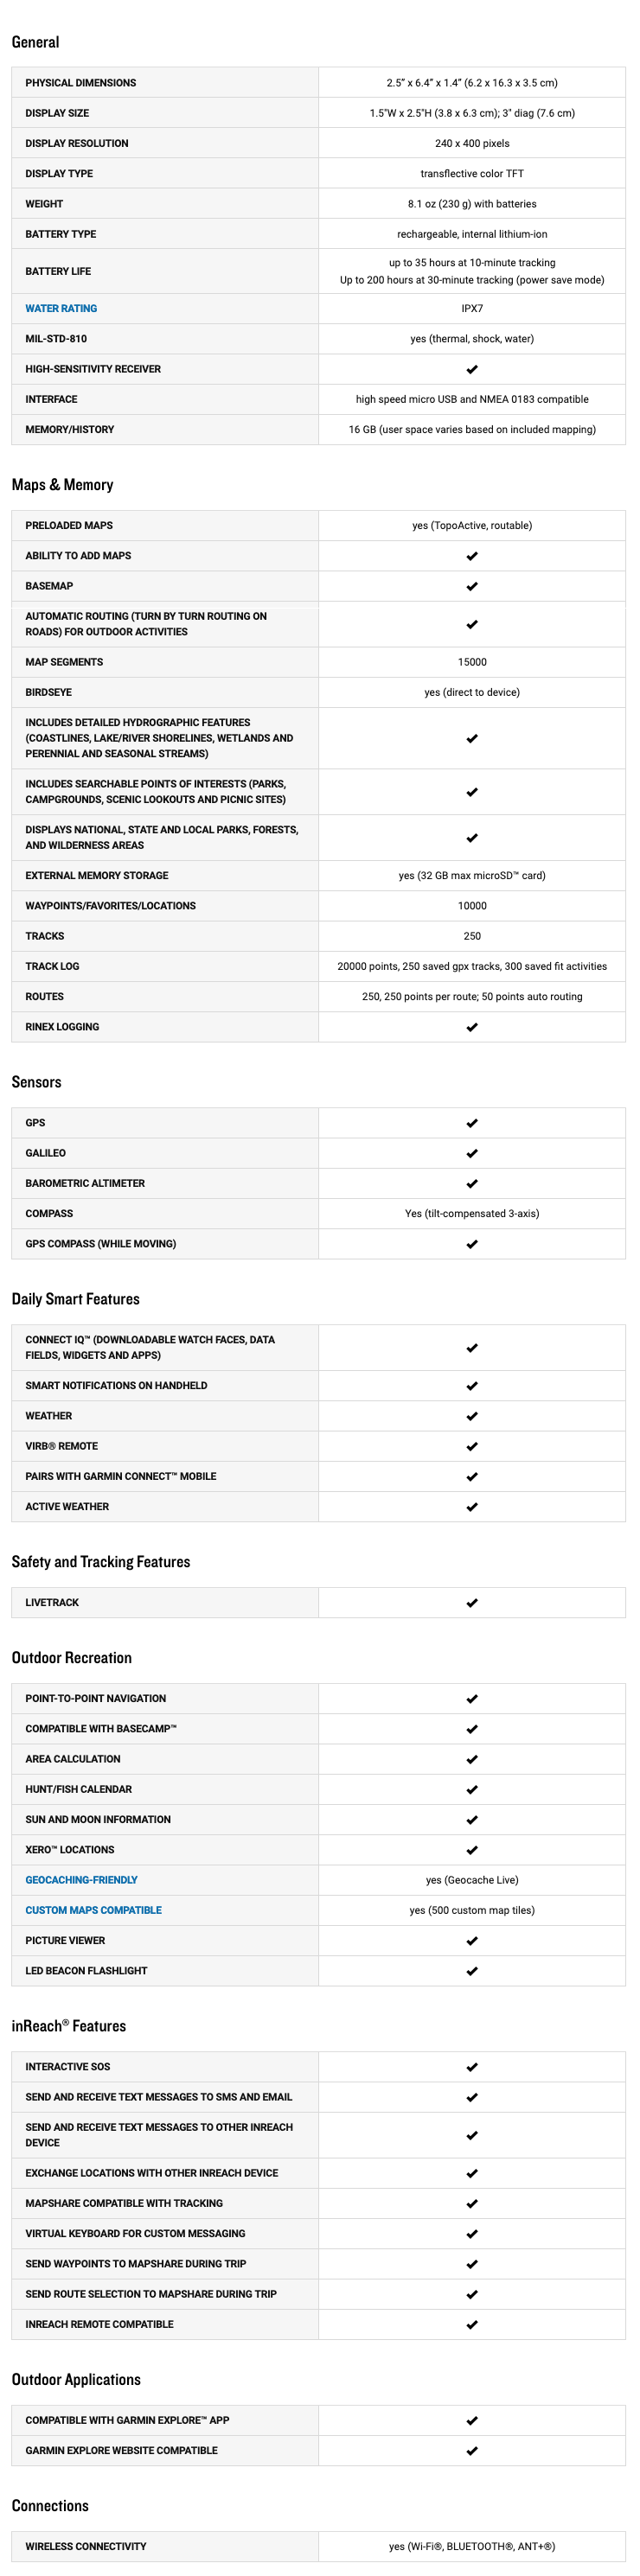Click the Hunt/Fish Calendar checkmark

[x=472, y=1790]
